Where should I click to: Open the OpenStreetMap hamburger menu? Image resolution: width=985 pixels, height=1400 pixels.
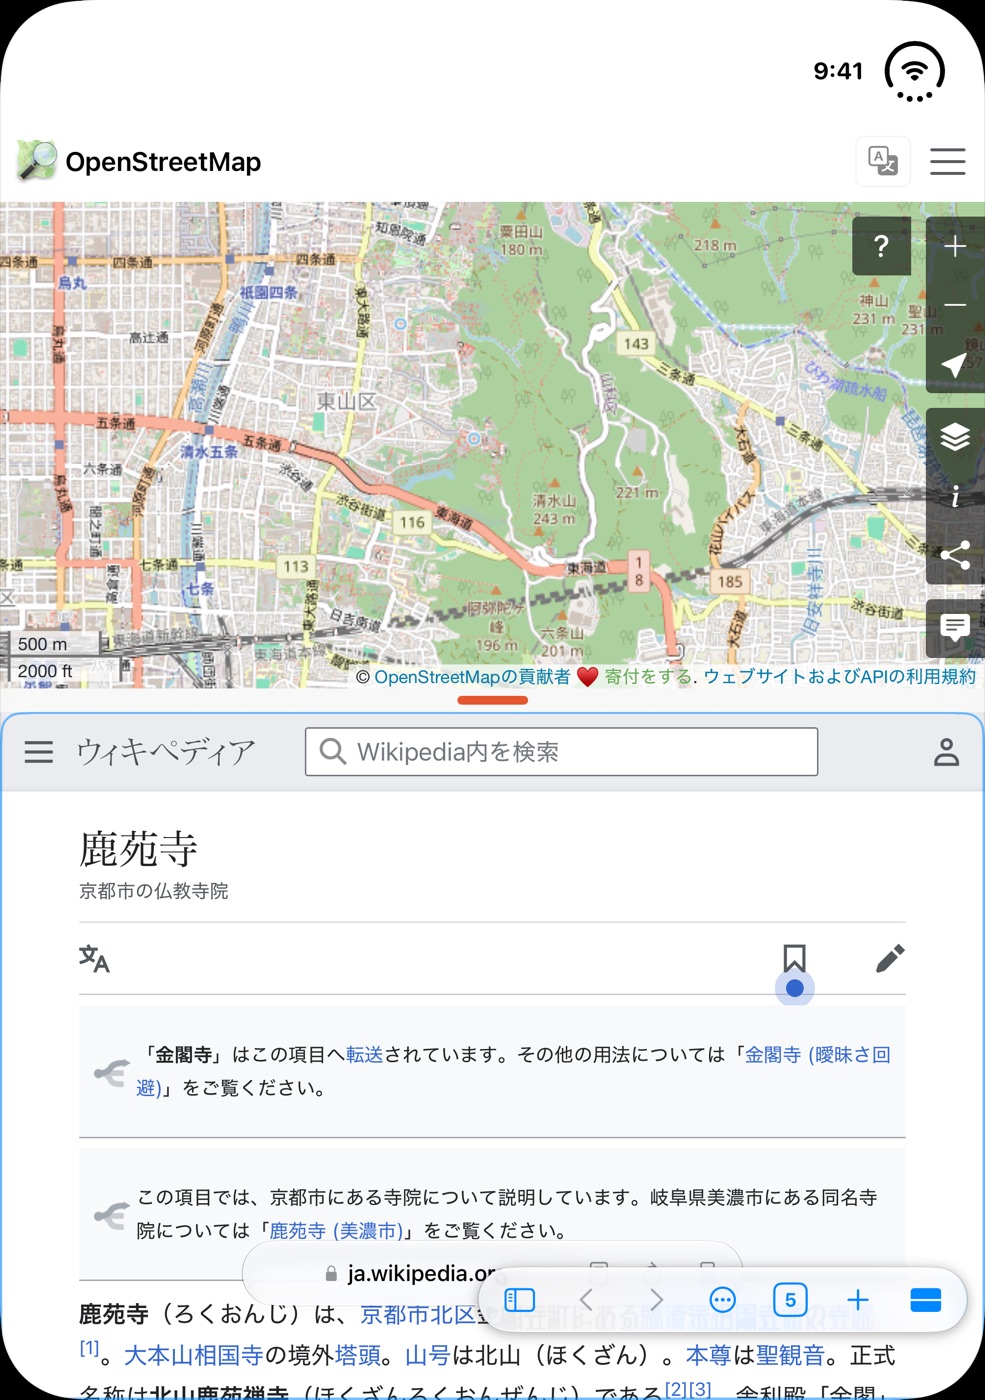[x=947, y=161]
